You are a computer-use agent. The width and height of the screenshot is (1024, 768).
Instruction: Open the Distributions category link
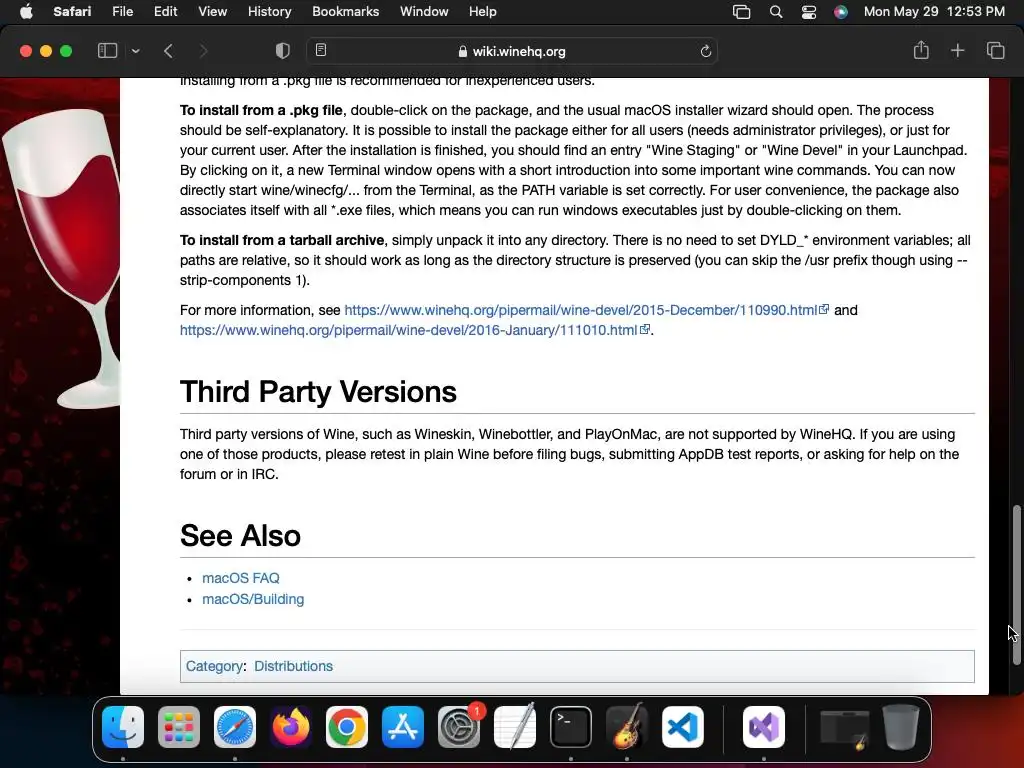click(x=293, y=666)
